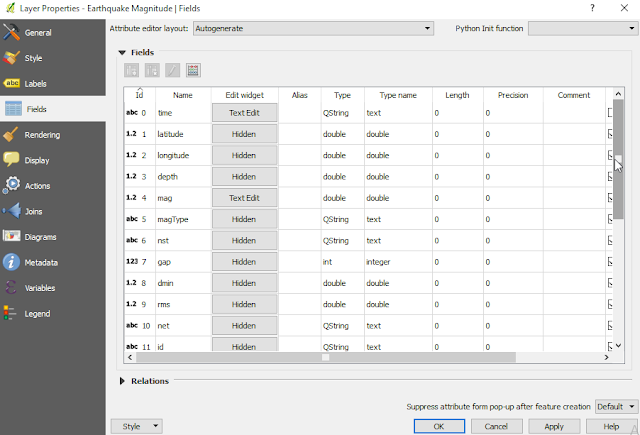640x435 pixels.
Task: Click the Cancel button
Action: (x=496, y=426)
